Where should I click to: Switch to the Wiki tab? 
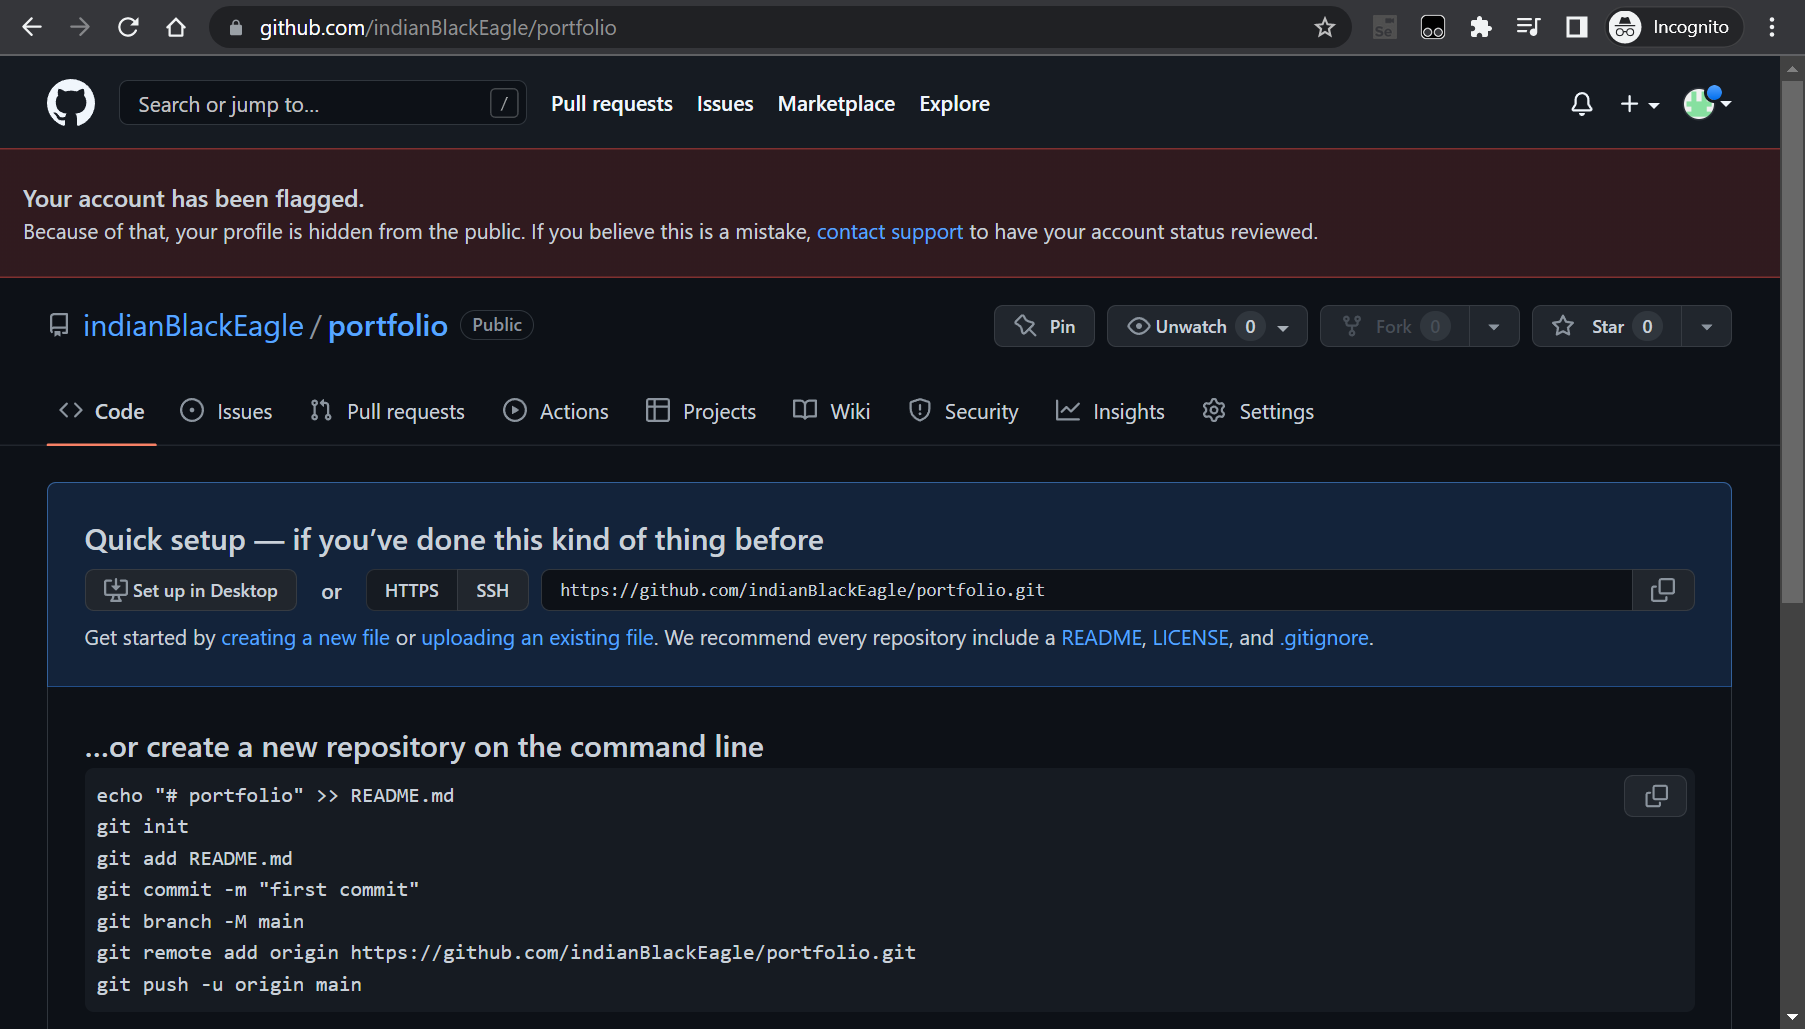[x=832, y=411]
